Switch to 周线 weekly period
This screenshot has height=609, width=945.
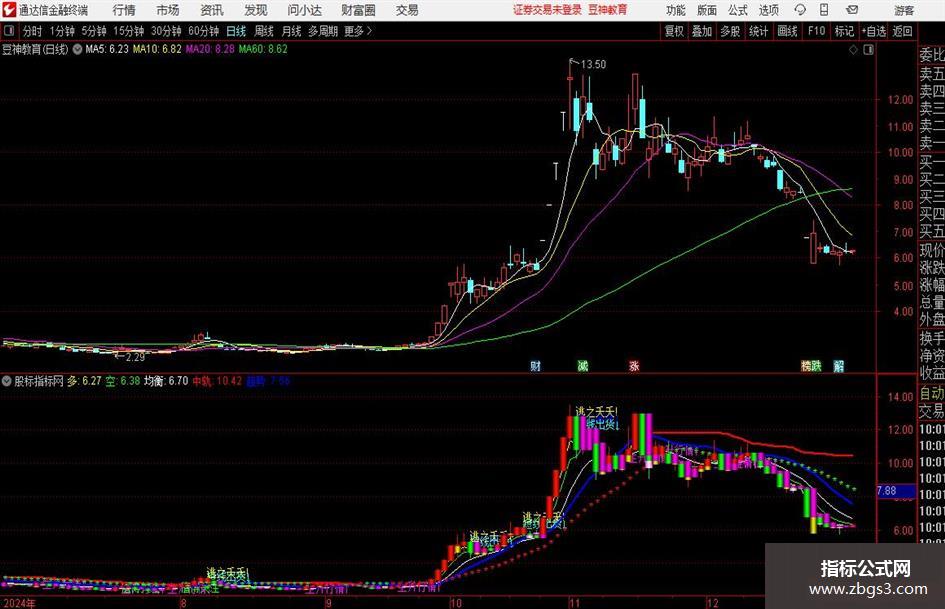pos(263,31)
